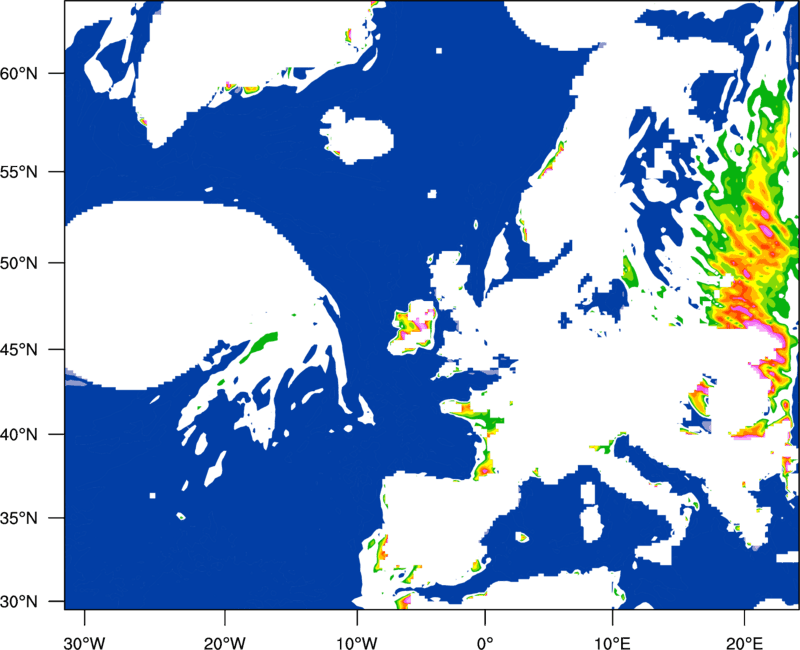The image size is (800, 650).
Task: Click the 60°N latitude label
Action: tap(19, 73)
